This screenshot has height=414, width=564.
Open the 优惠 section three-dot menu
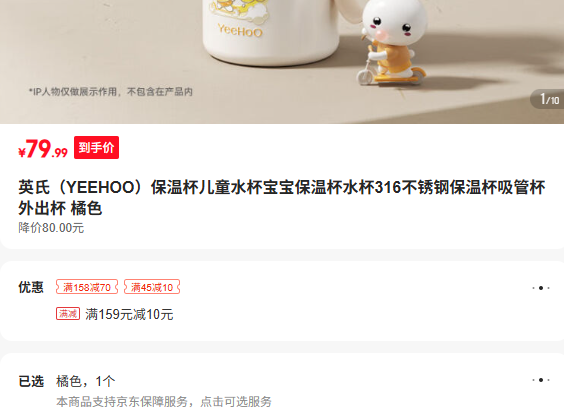point(541,288)
